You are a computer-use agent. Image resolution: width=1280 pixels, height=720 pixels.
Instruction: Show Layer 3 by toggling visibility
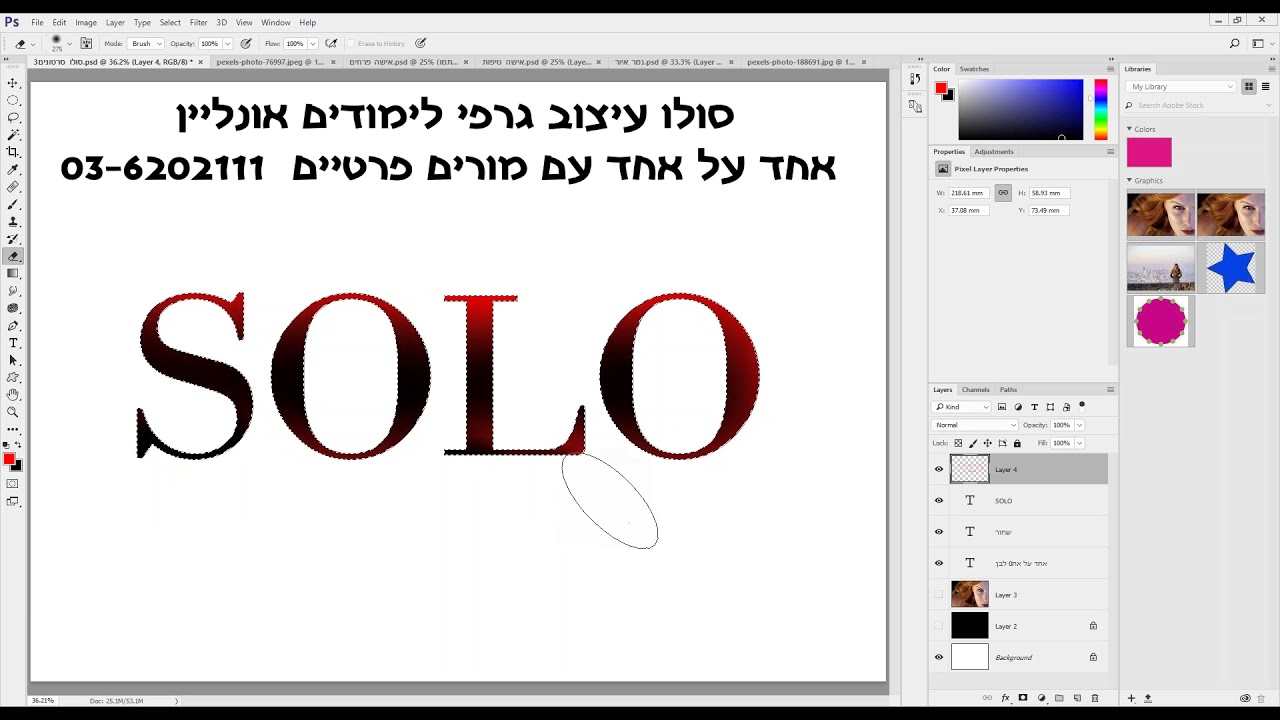click(939, 595)
